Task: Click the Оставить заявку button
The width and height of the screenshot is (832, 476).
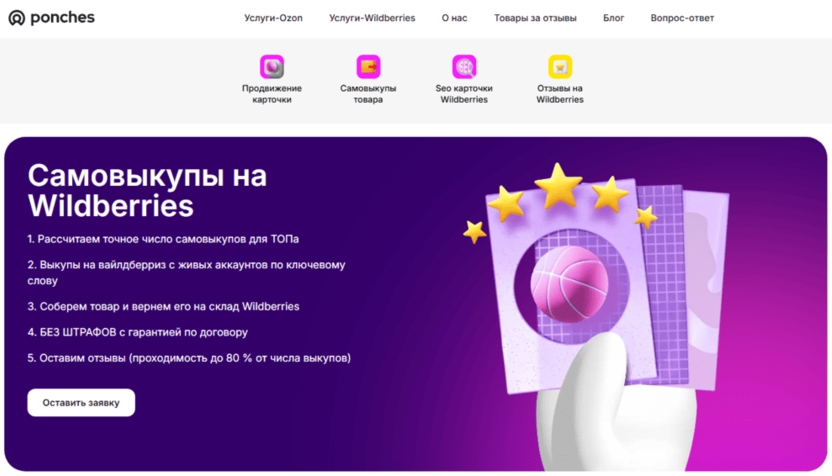Action: click(81, 403)
